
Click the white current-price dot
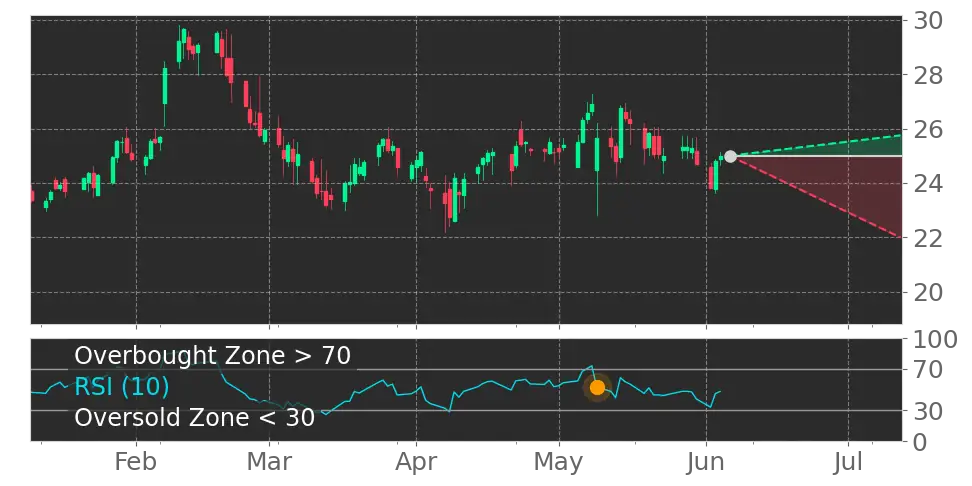pyautogui.click(x=730, y=156)
